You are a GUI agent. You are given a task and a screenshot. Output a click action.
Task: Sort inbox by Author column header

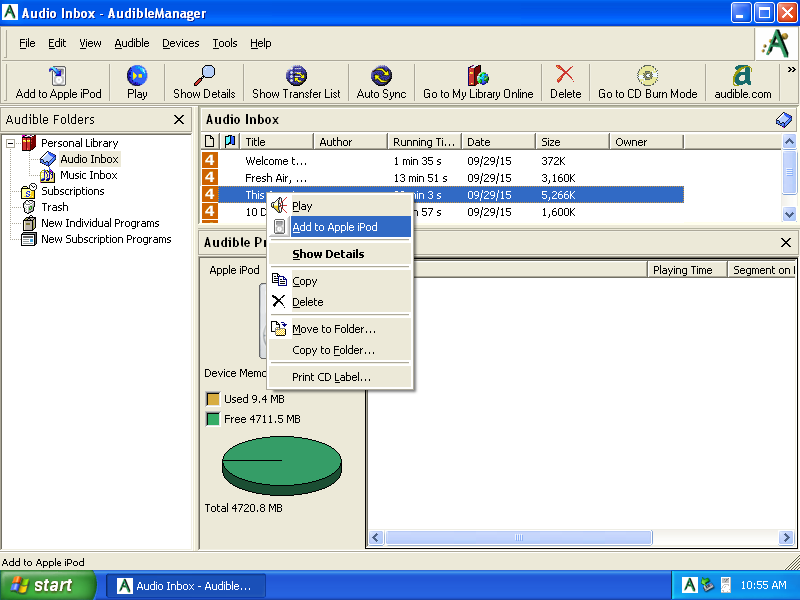[x=351, y=142]
